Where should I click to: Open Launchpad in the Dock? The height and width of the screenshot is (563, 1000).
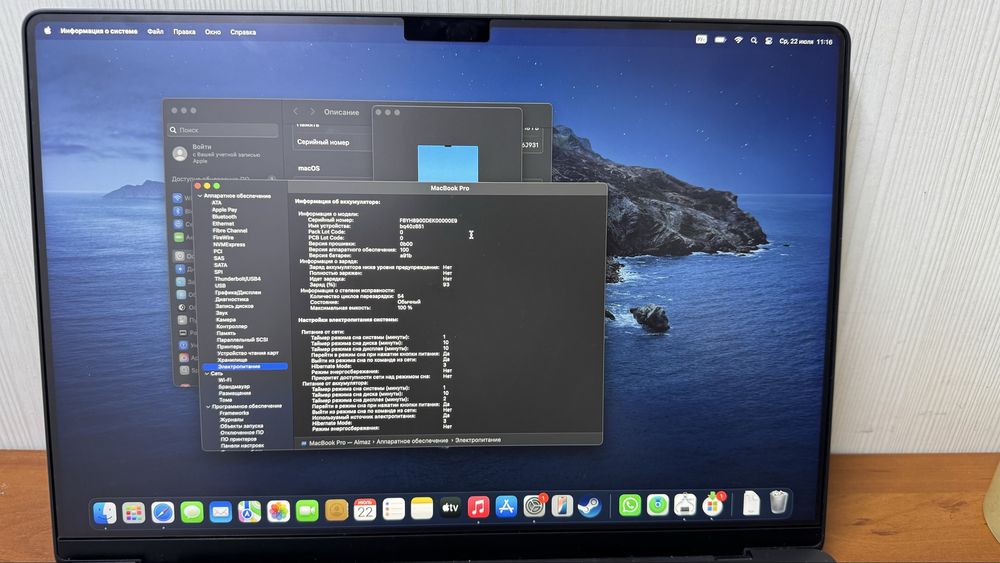tap(133, 512)
